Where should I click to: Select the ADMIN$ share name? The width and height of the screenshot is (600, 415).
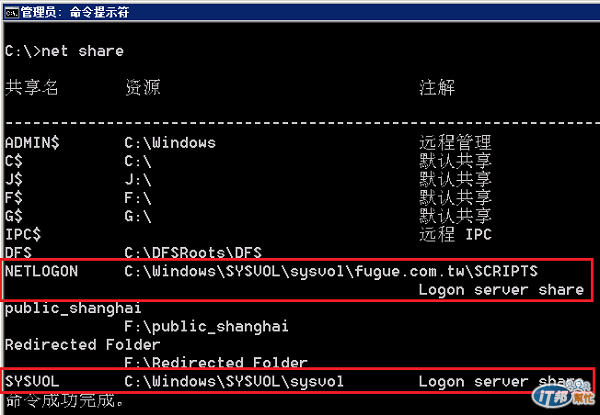(x=32, y=143)
